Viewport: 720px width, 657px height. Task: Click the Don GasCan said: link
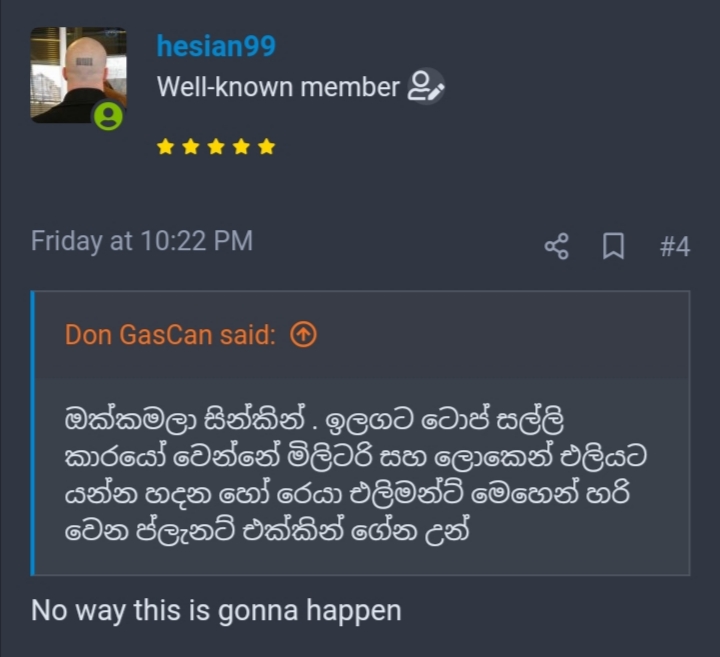(170, 334)
